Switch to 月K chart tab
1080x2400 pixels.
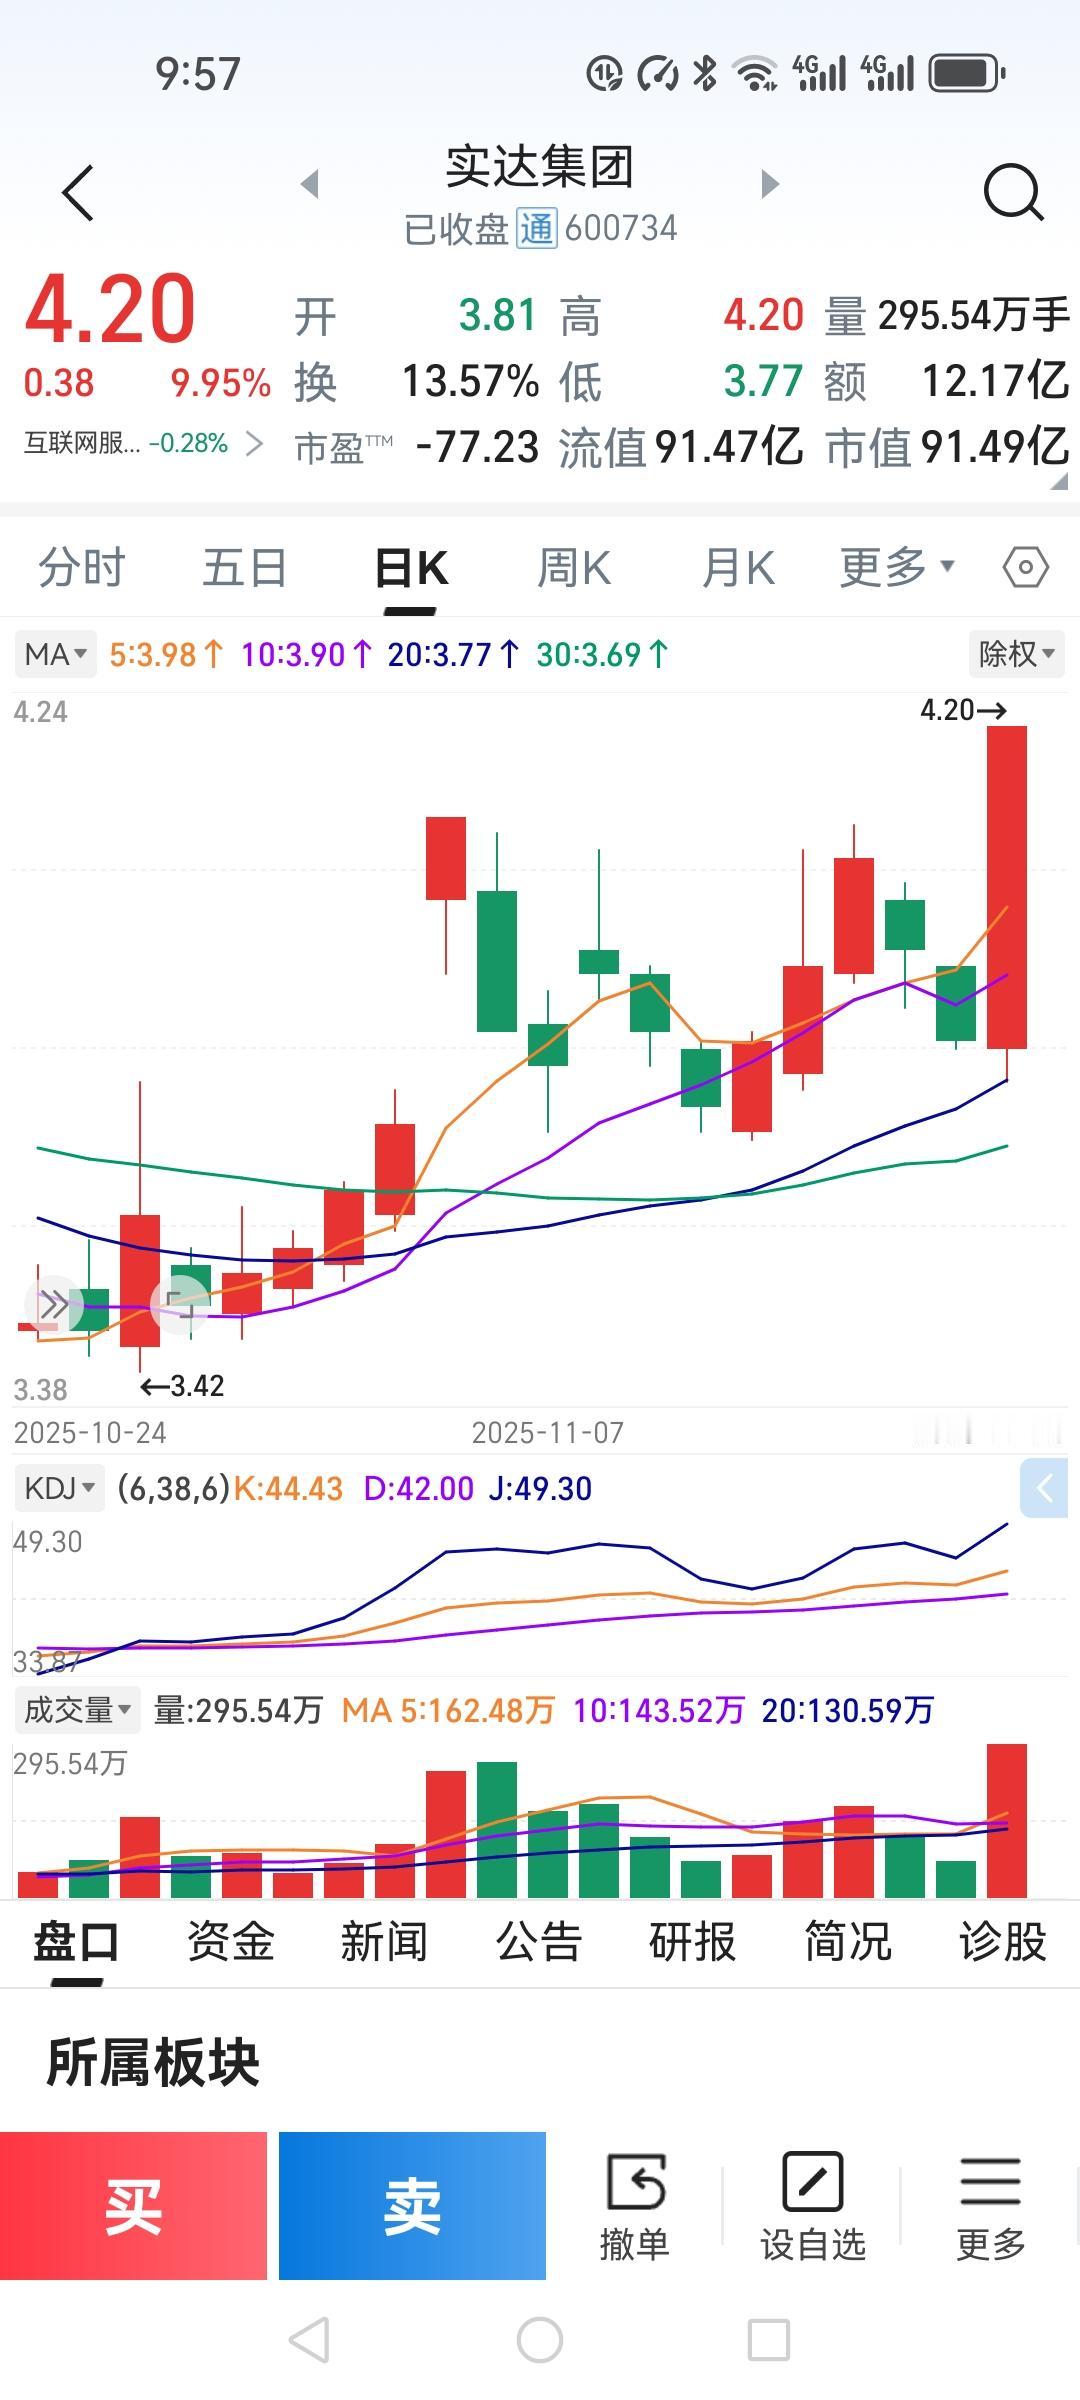pos(738,568)
